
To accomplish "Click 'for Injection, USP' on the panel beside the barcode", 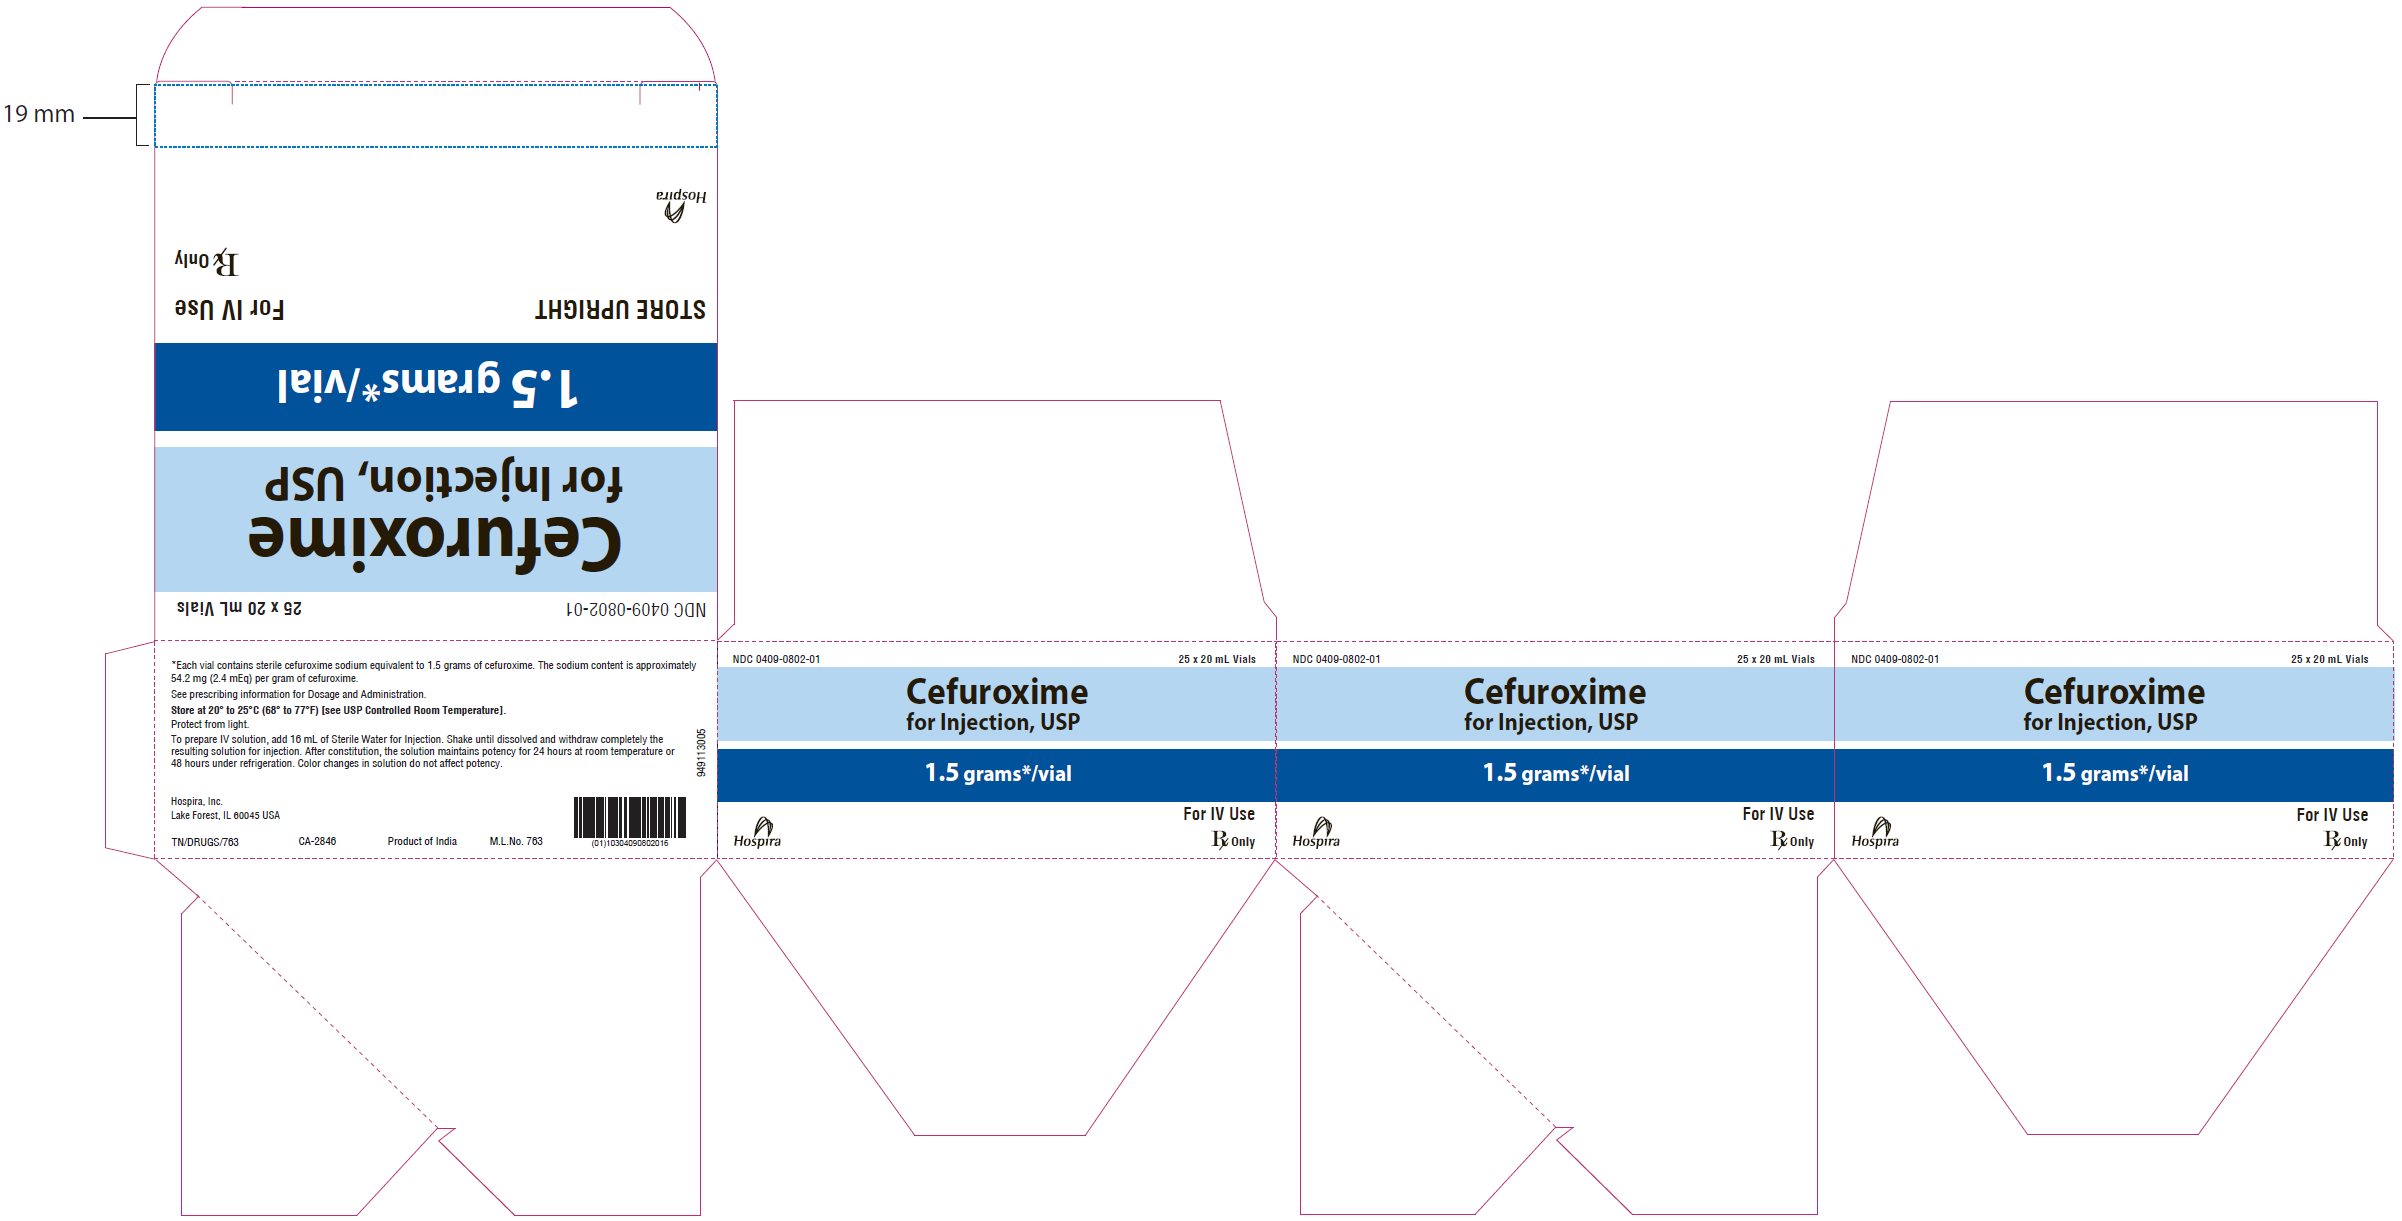I will click(993, 722).
